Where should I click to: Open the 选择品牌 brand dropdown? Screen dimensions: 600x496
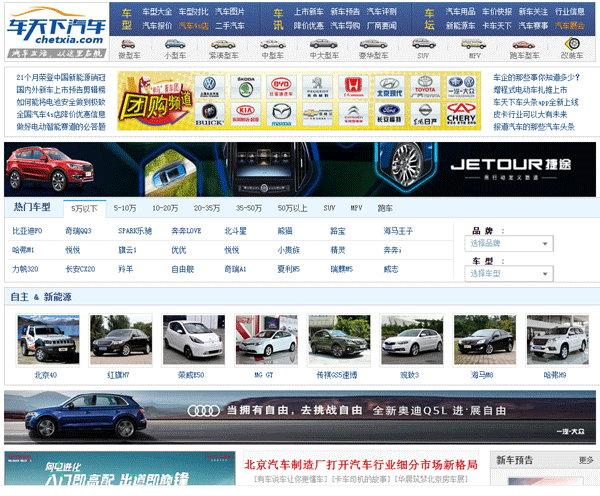(509, 243)
